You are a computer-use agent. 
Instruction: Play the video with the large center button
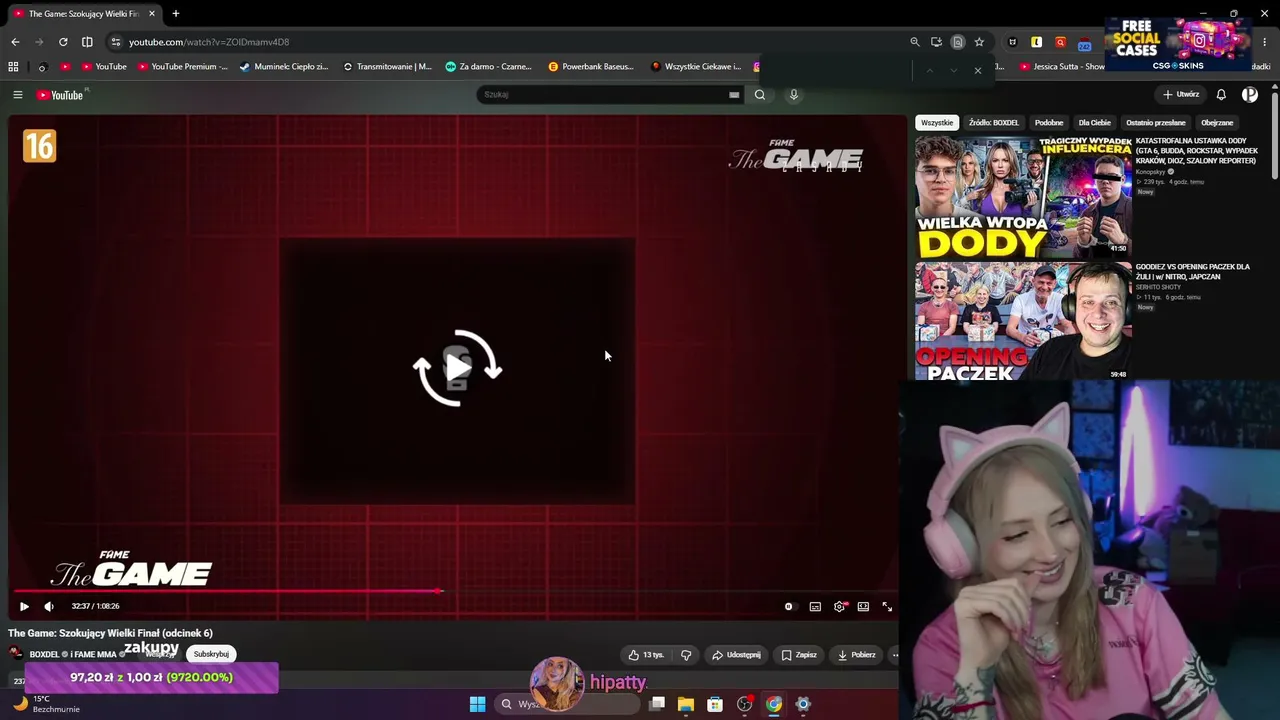457,368
